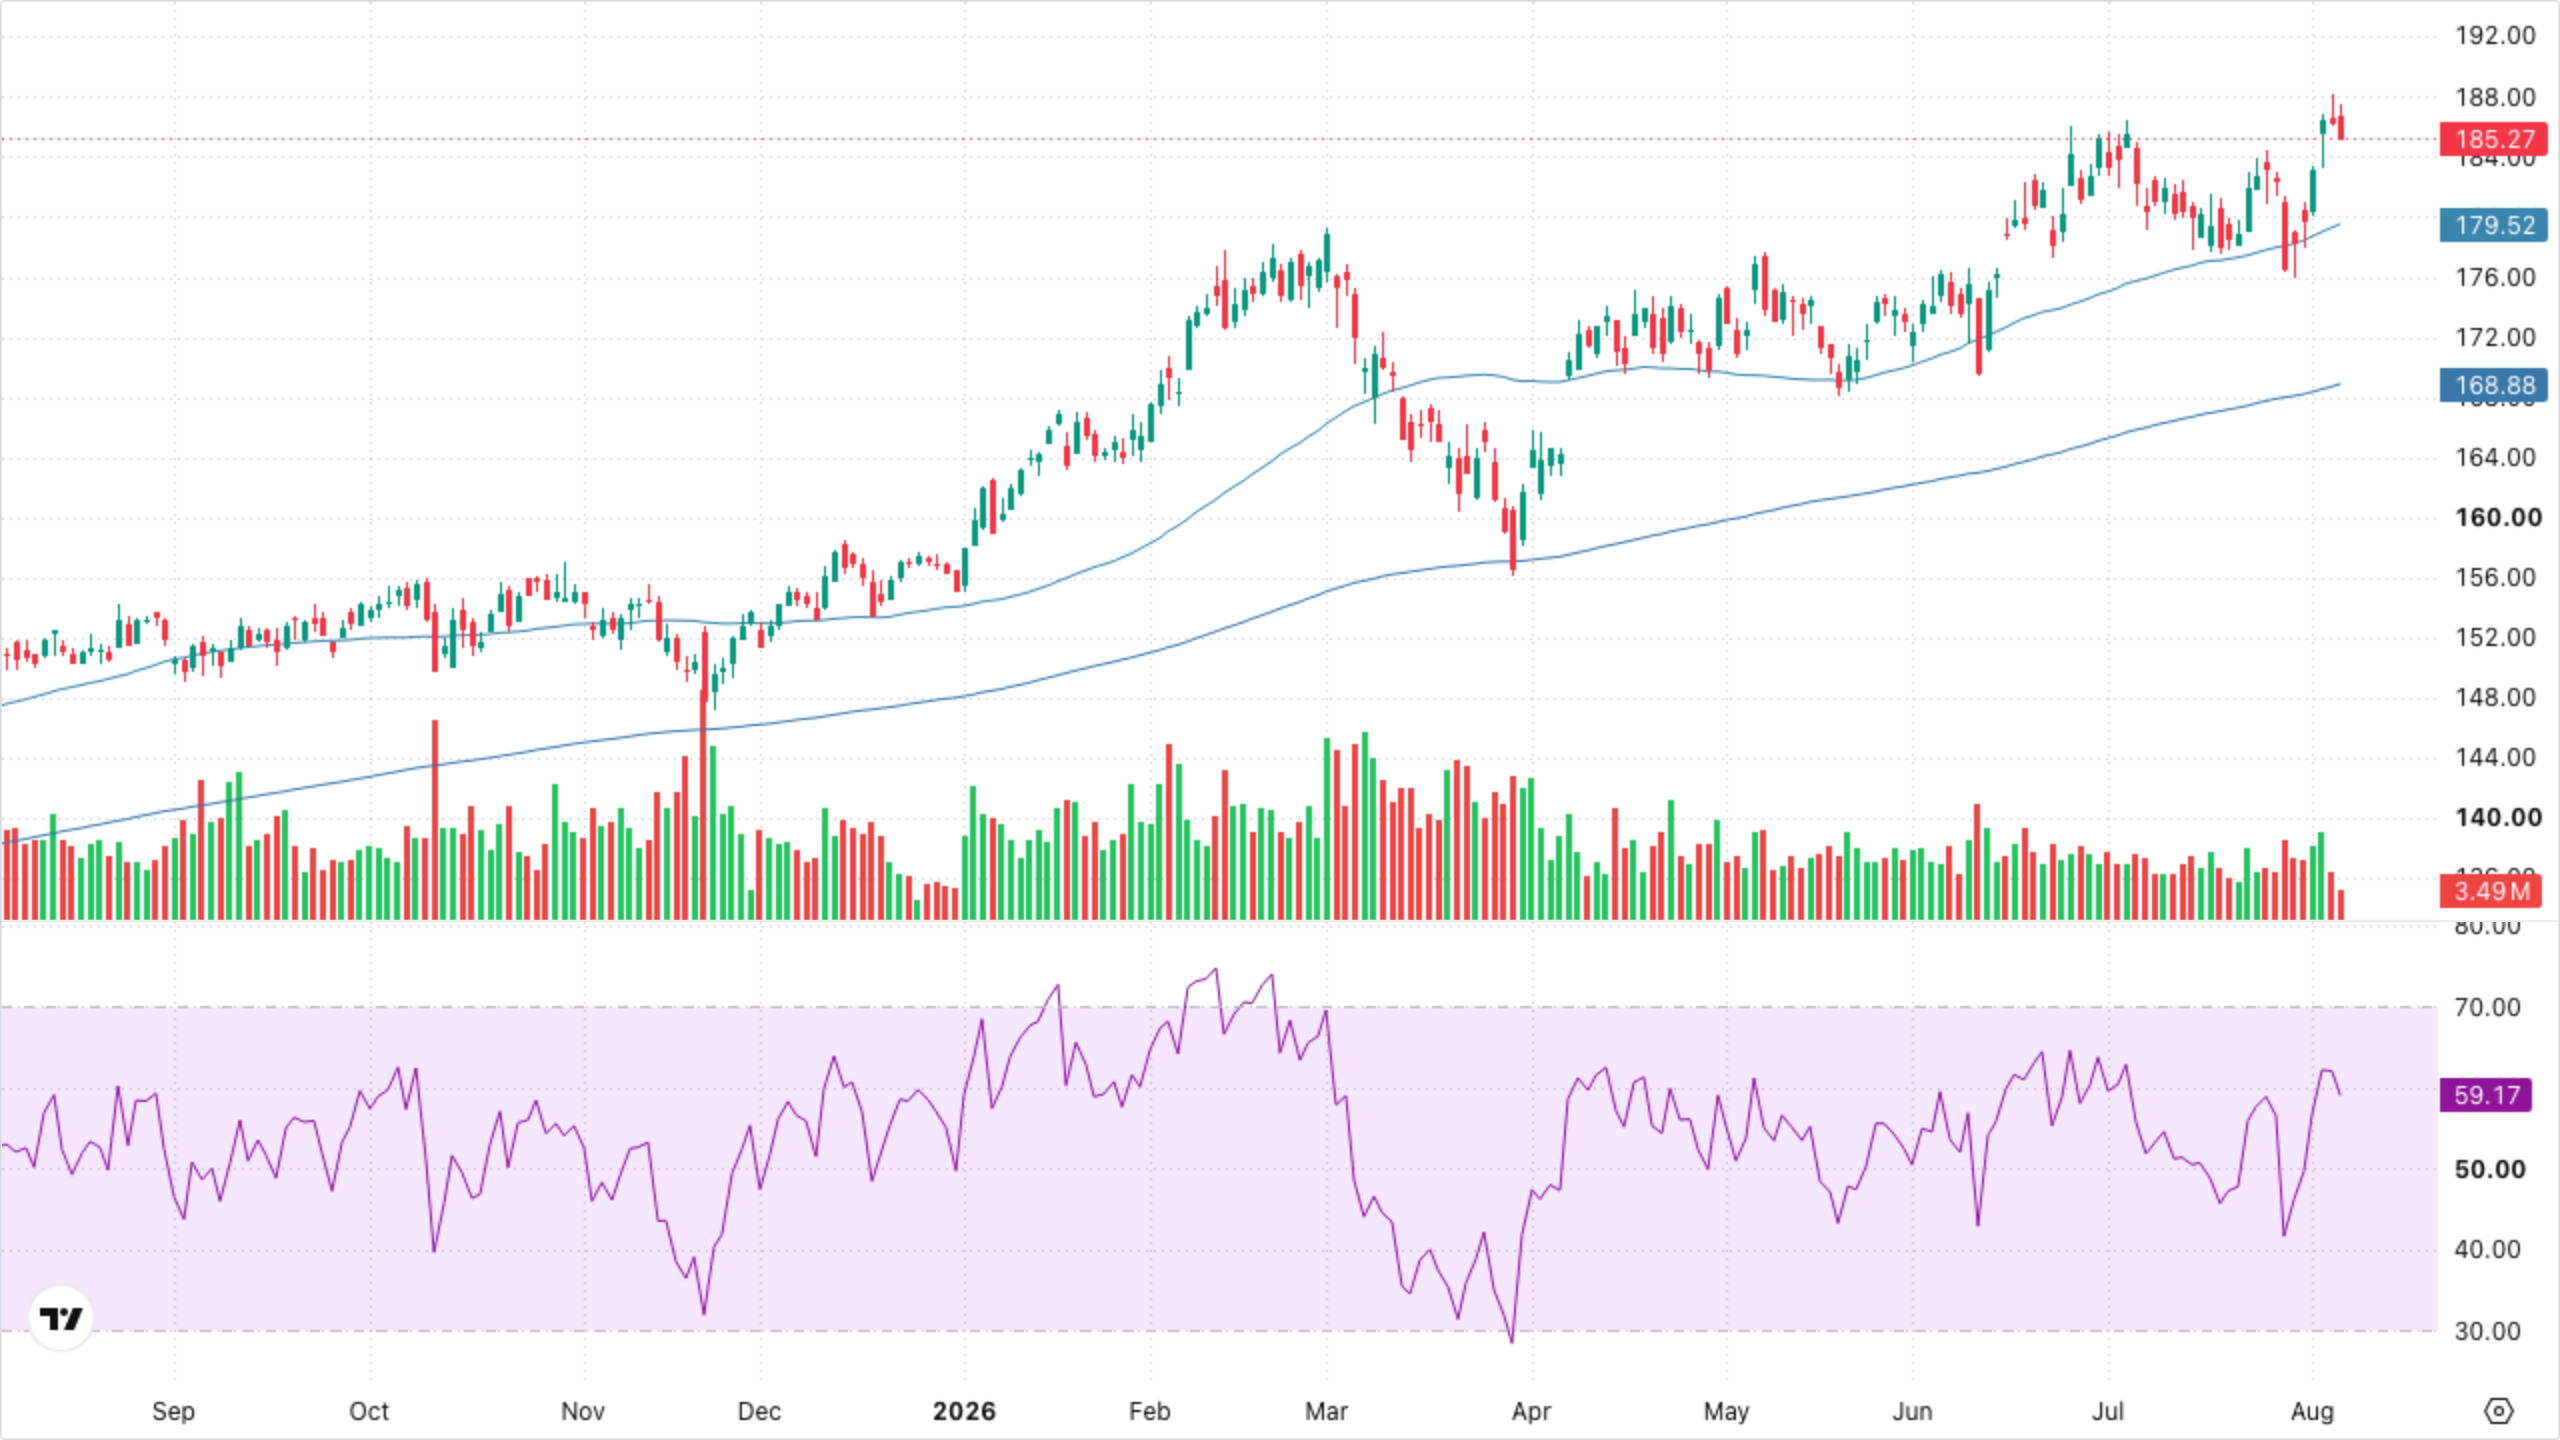Click the 2026 year label on time axis
The height and width of the screenshot is (1440, 2560).
(x=964, y=1411)
